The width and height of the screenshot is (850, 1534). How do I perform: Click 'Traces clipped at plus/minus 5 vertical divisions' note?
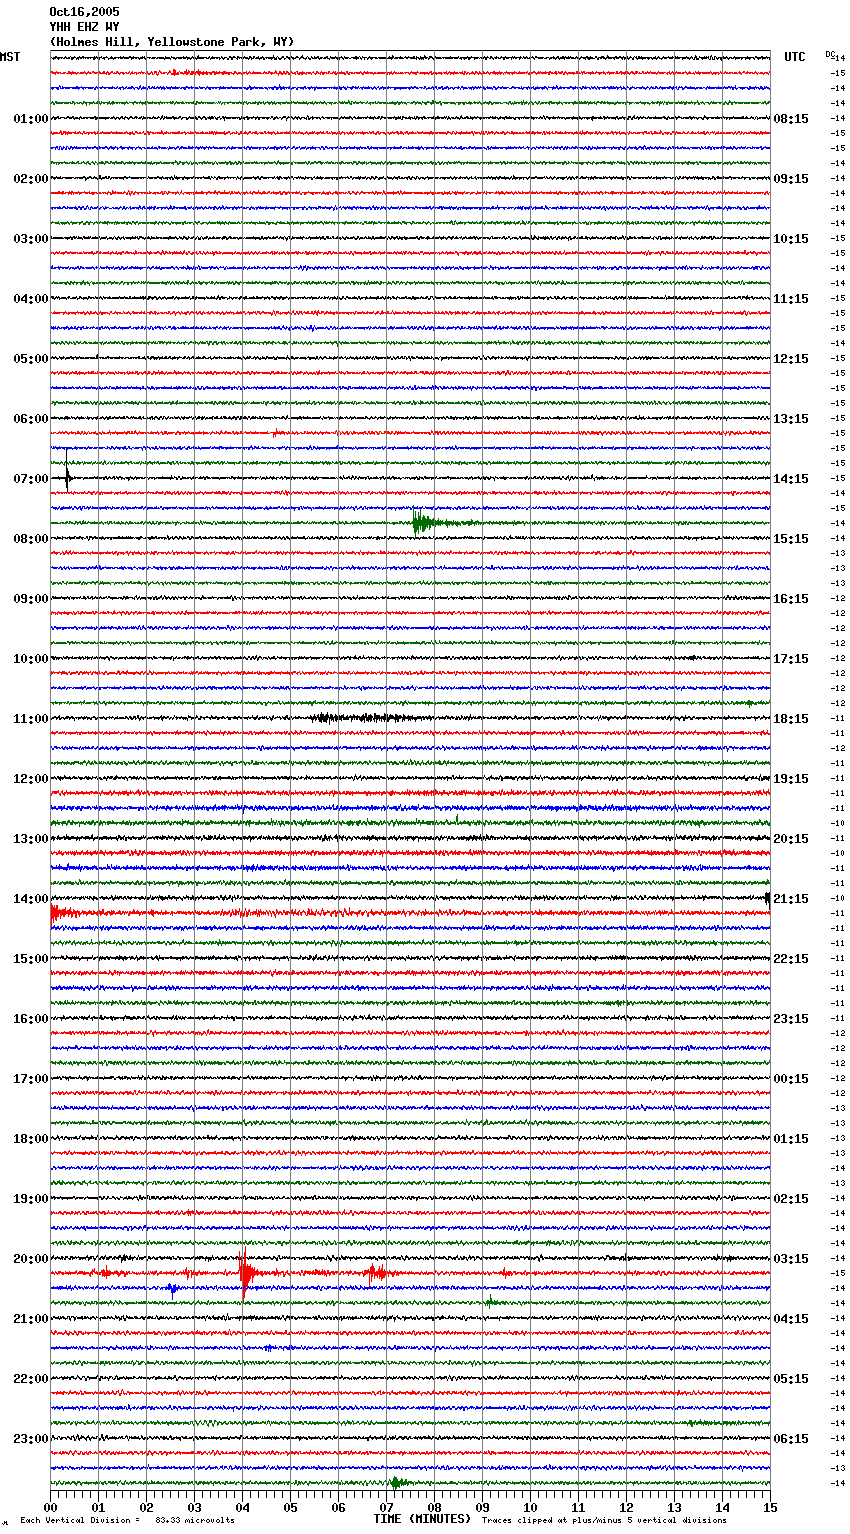click(x=604, y=1520)
